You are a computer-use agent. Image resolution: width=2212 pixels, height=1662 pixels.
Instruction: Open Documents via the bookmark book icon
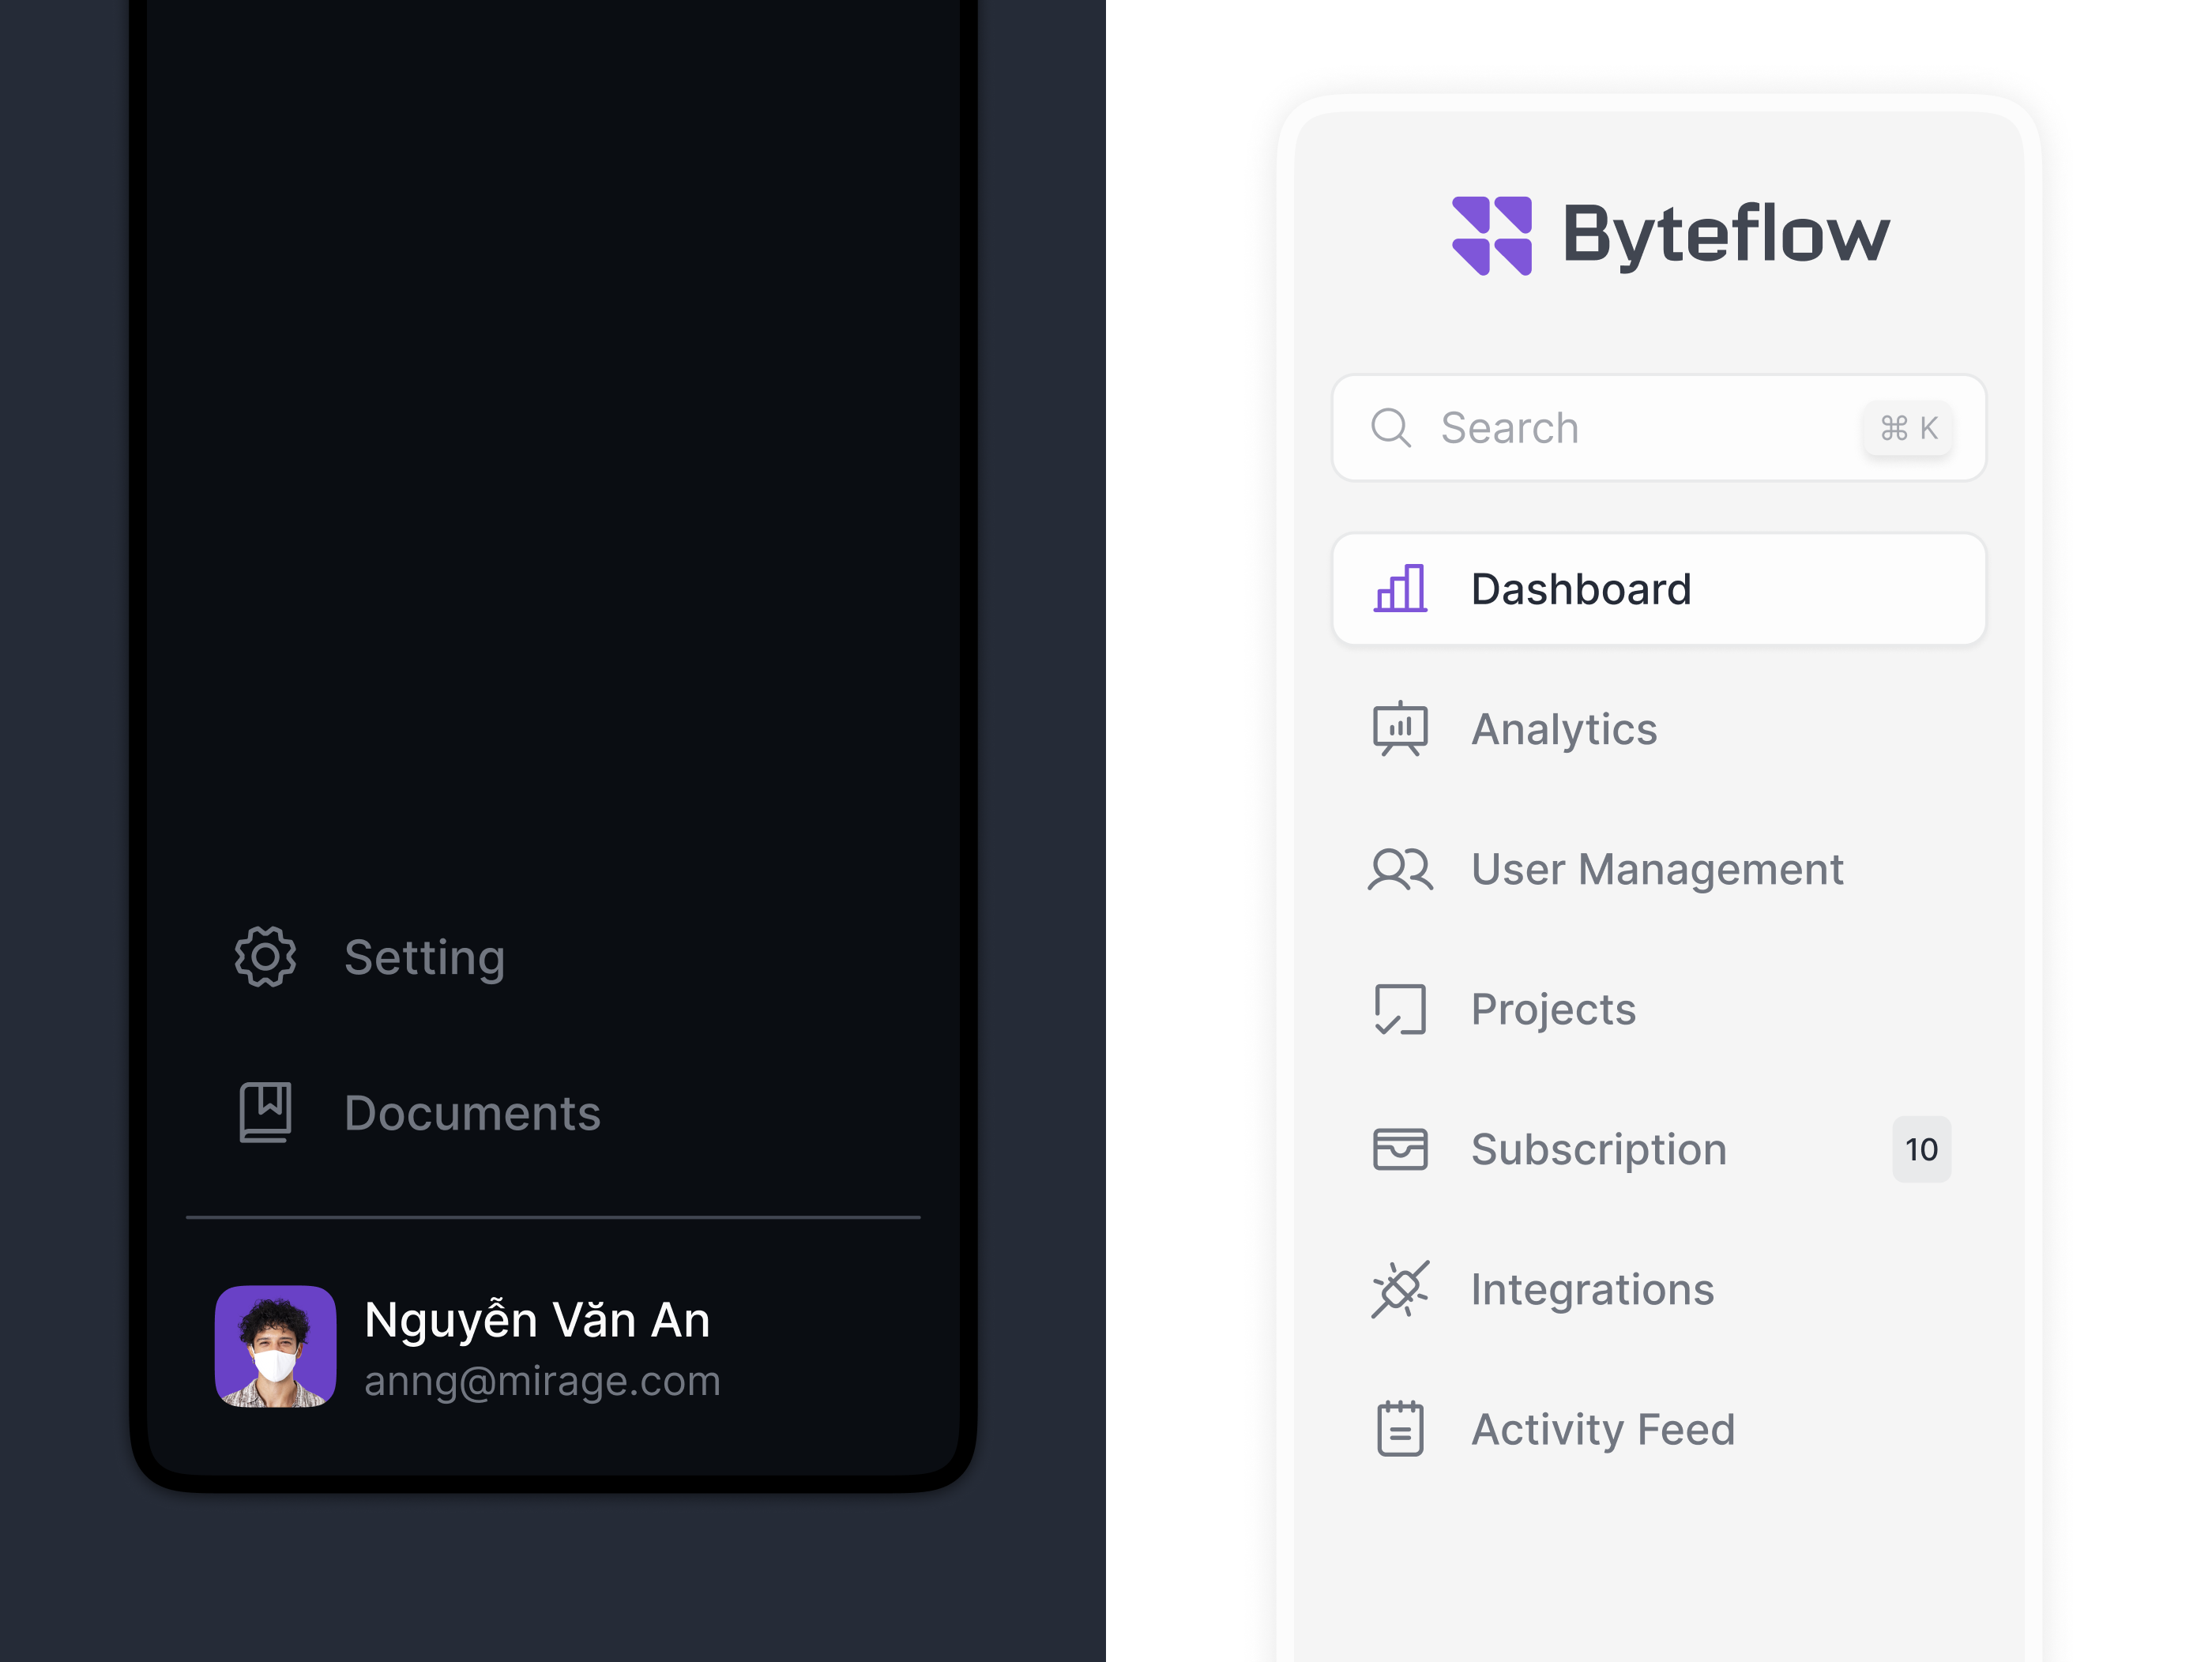[x=263, y=1112]
